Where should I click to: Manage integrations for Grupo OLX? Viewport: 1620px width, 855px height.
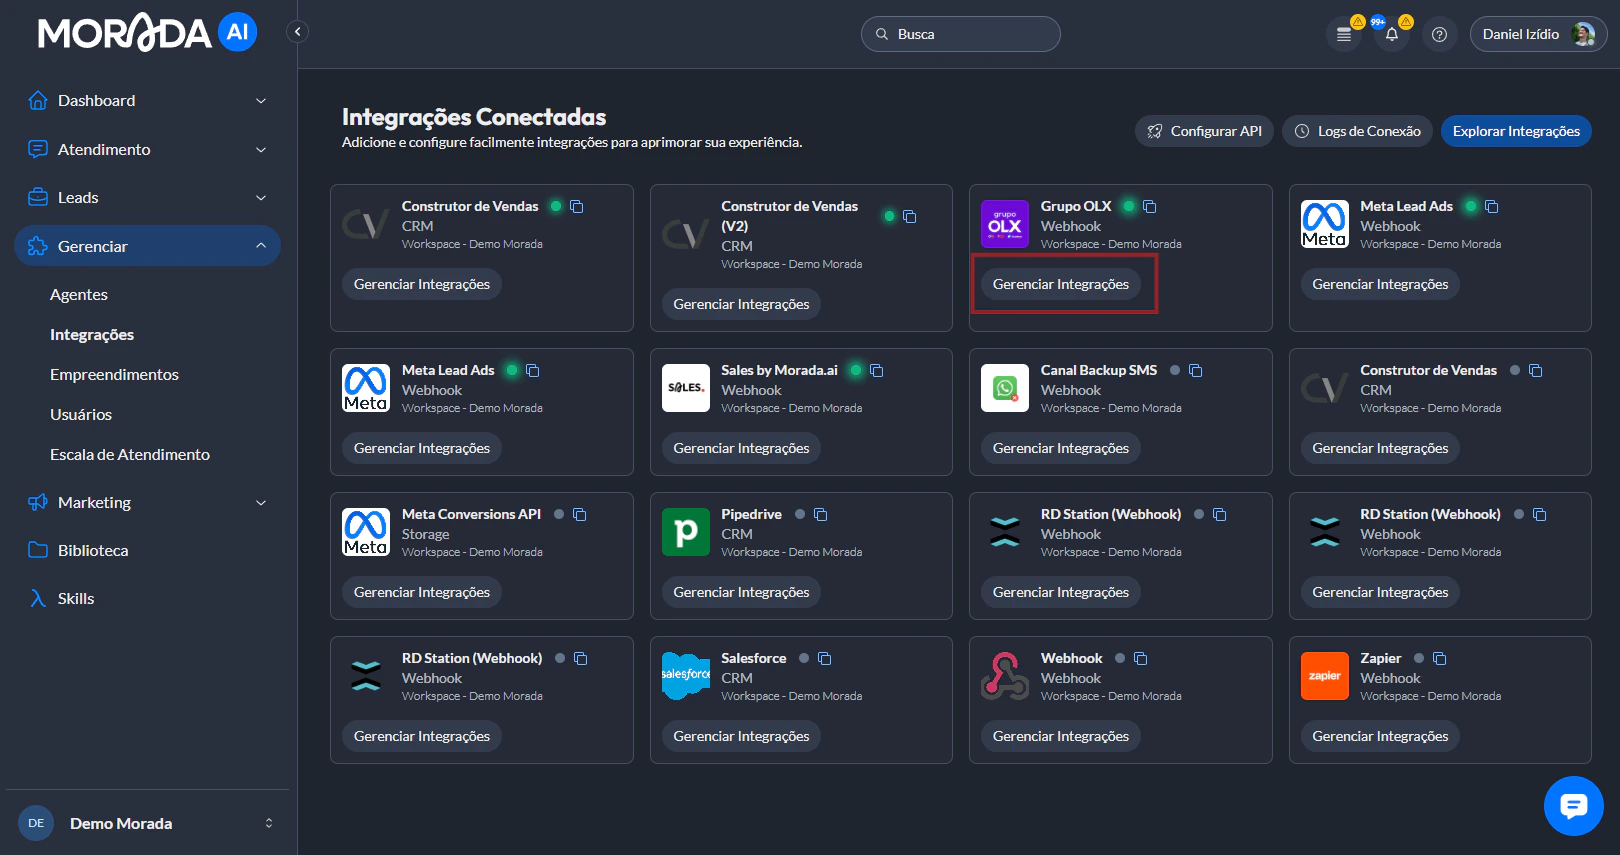1061,284
